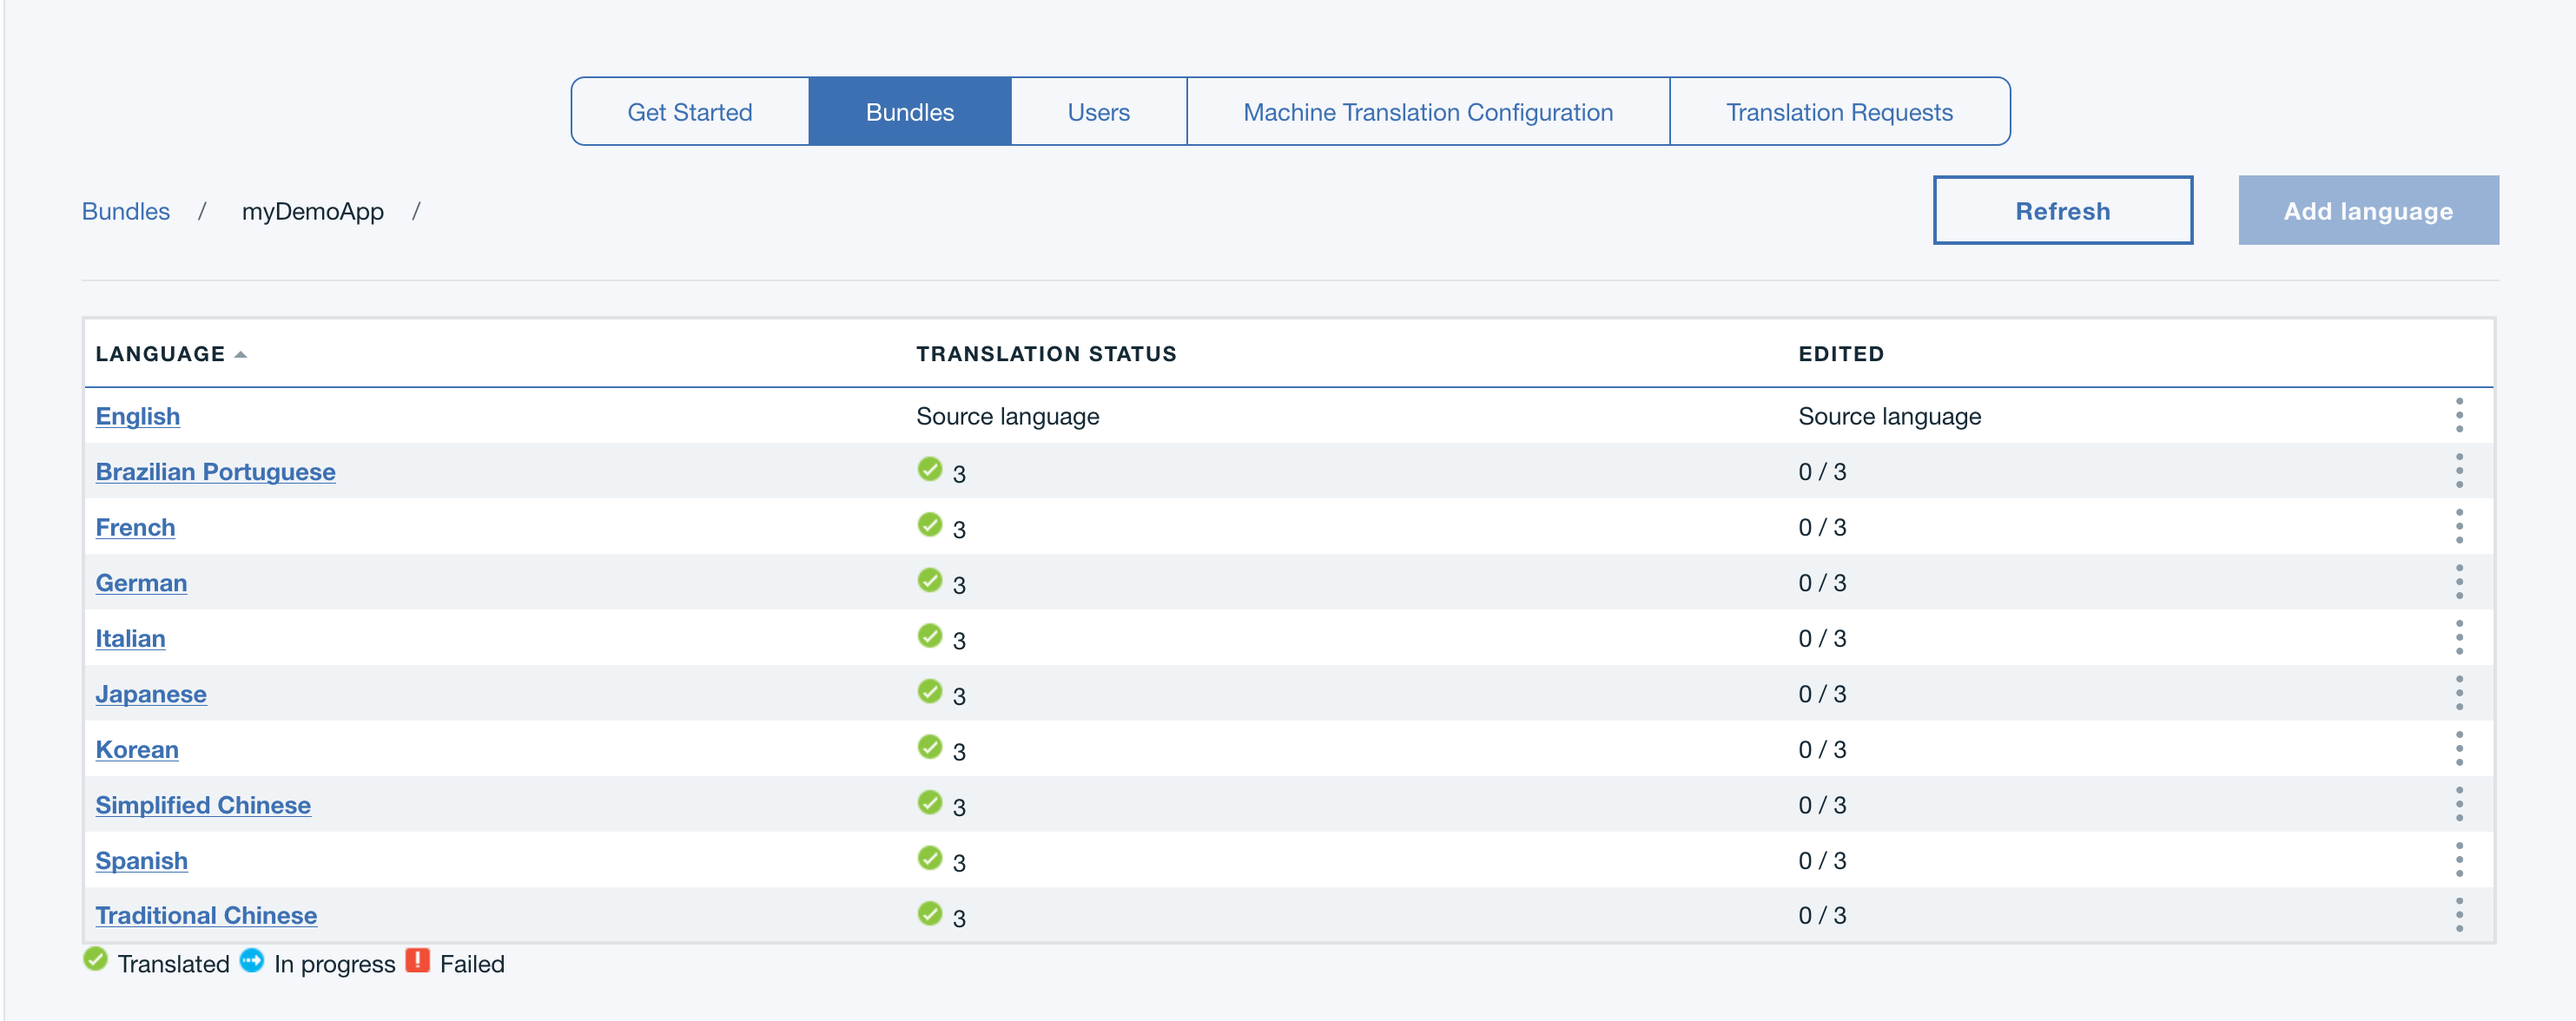Open the Brazilian Portuguese language link
This screenshot has width=2576, height=1021.
pyautogui.click(x=216, y=472)
